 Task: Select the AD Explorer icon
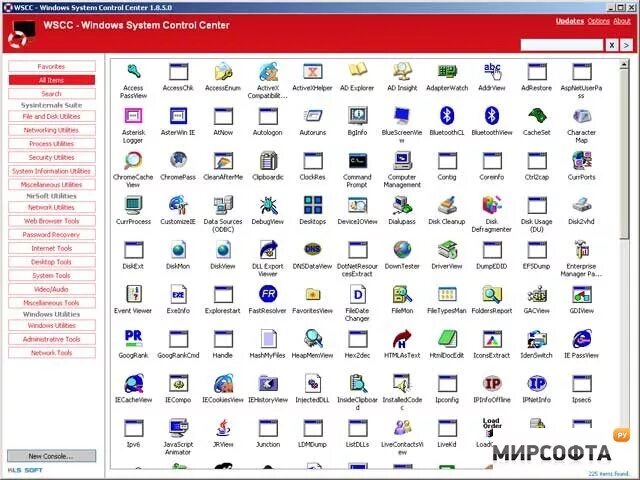pos(358,72)
